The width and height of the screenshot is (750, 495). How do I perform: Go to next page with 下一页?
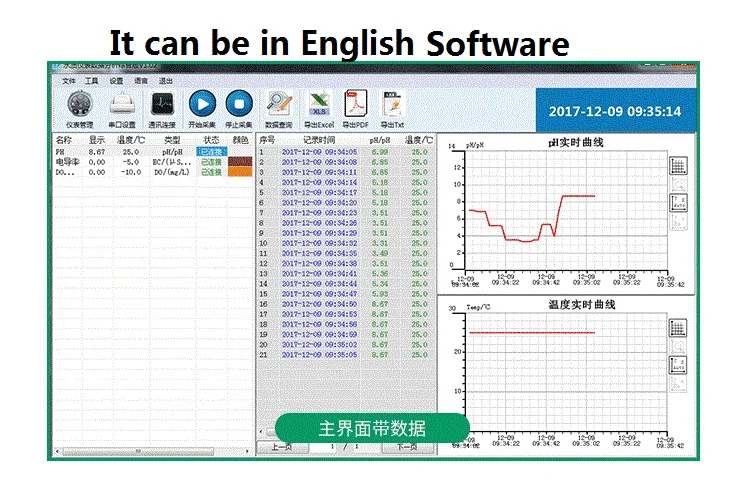(x=407, y=447)
